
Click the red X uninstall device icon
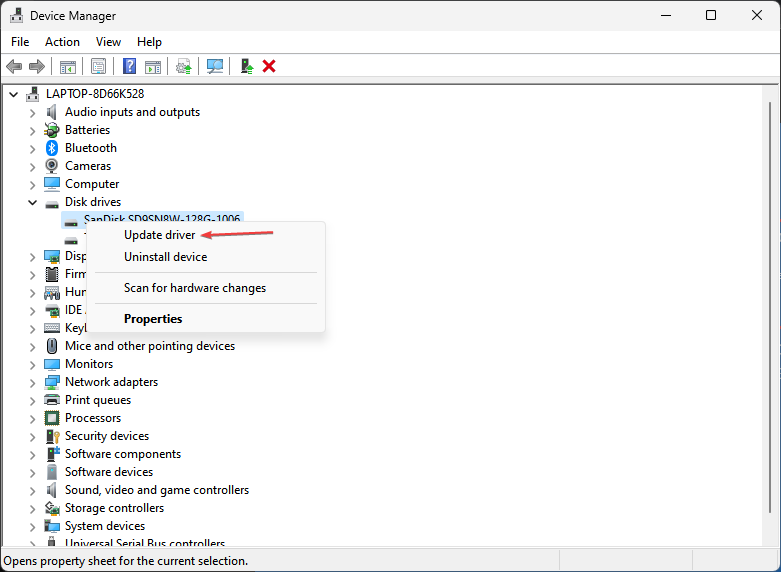[269, 66]
